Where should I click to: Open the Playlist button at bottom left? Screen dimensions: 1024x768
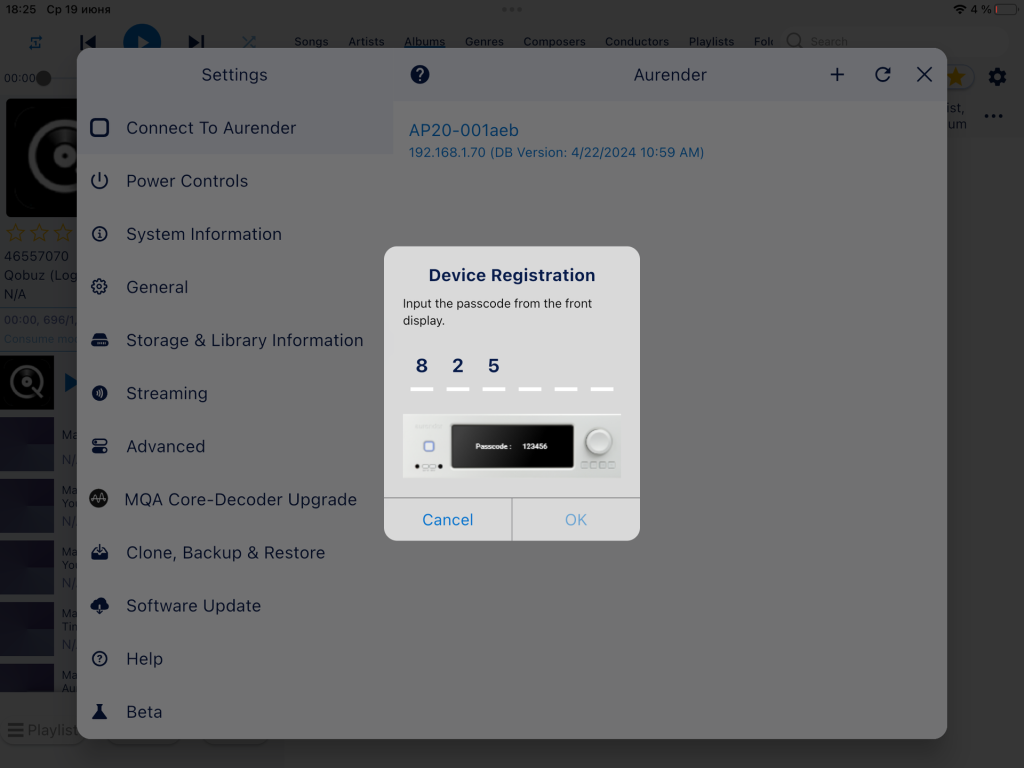coord(42,729)
